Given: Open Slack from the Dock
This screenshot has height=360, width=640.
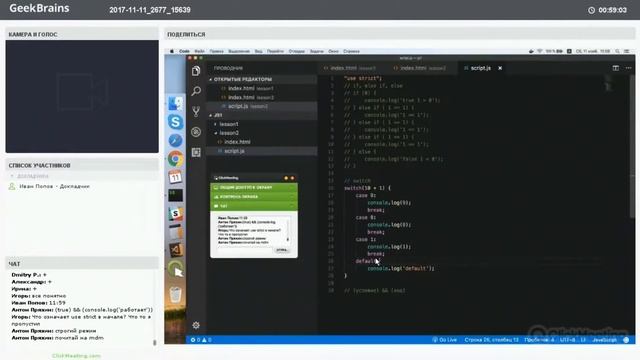Looking at the screenshot, I should [176, 213].
